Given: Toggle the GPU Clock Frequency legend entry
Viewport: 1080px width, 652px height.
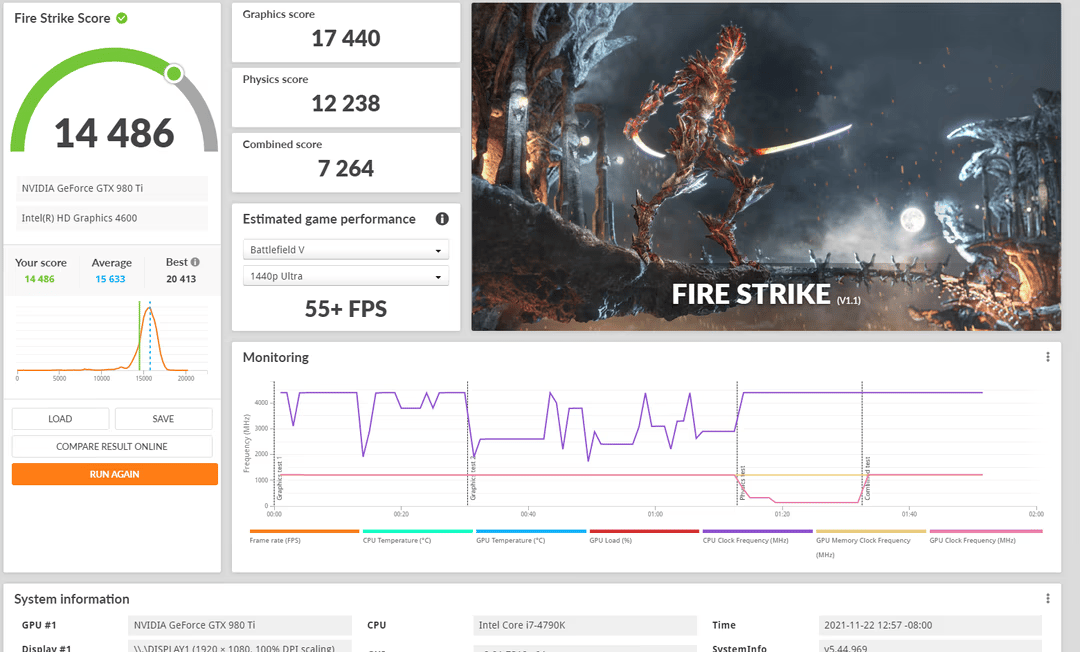Looking at the screenshot, I should pyautogui.click(x=985, y=536).
